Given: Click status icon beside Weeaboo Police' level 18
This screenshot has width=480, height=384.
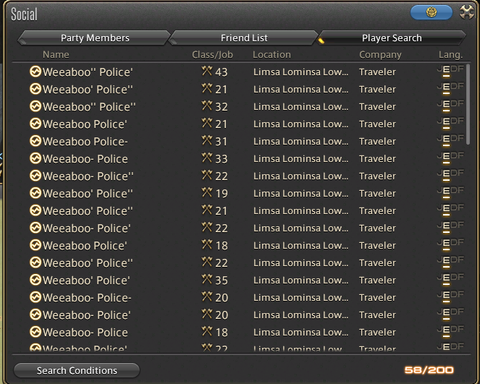Looking at the screenshot, I should (35, 245).
